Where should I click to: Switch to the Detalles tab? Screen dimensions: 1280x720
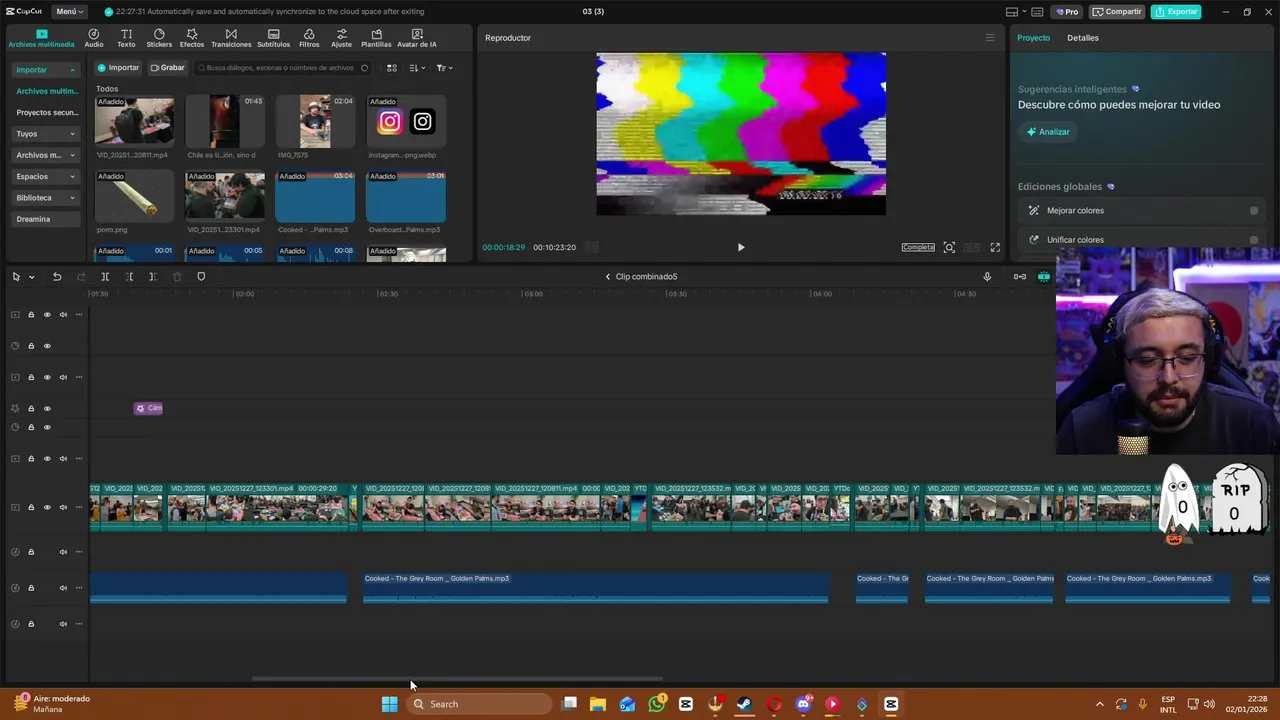click(1082, 38)
